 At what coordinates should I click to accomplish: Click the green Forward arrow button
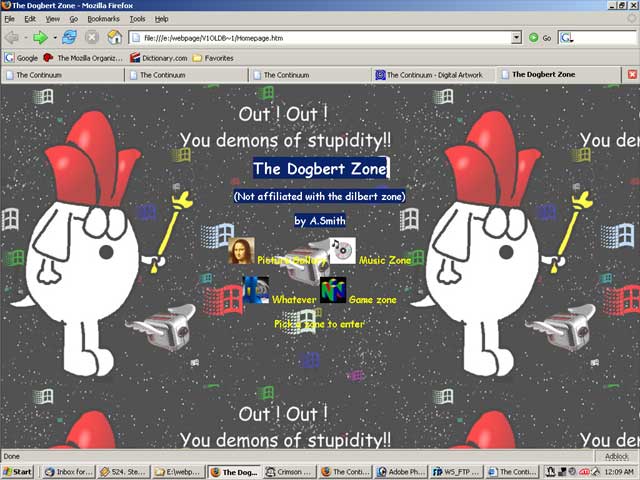40,37
